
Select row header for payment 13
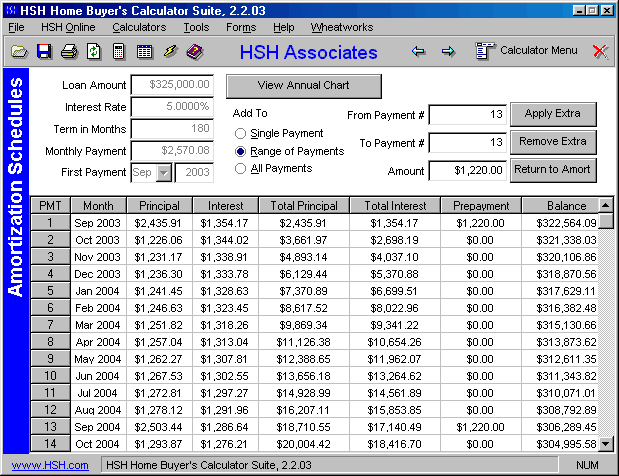pos(51,427)
